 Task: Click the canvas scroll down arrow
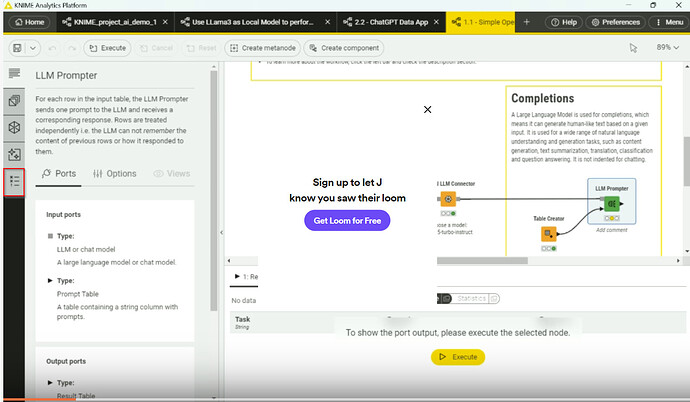tap(686, 252)
